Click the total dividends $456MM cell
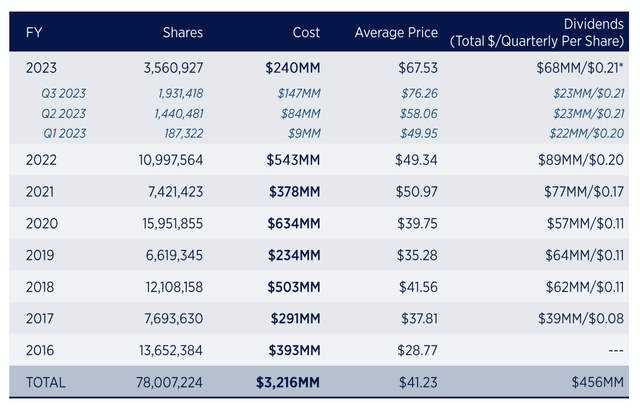640x410 pixels. pos(598,383)
